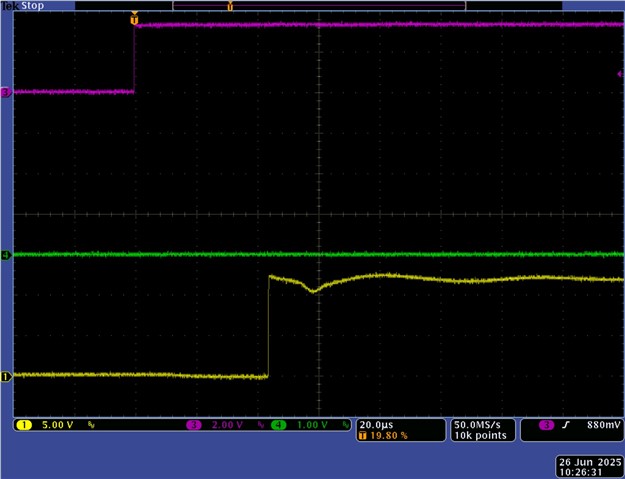The image size is (625, 479).
Task: Click the orange T icon beside 19.80 %
Action: [x=363, y=436]
